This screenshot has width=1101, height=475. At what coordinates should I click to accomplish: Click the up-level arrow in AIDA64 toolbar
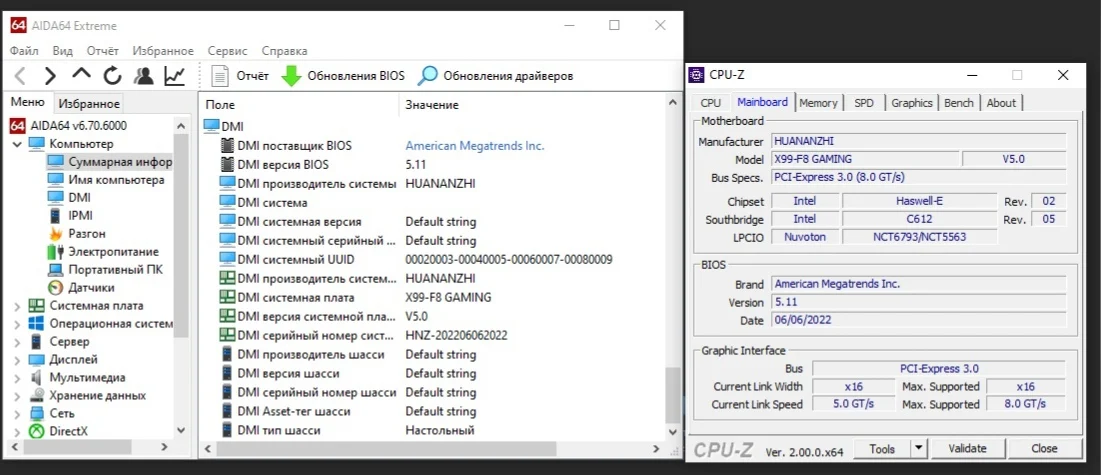(81, 74)
